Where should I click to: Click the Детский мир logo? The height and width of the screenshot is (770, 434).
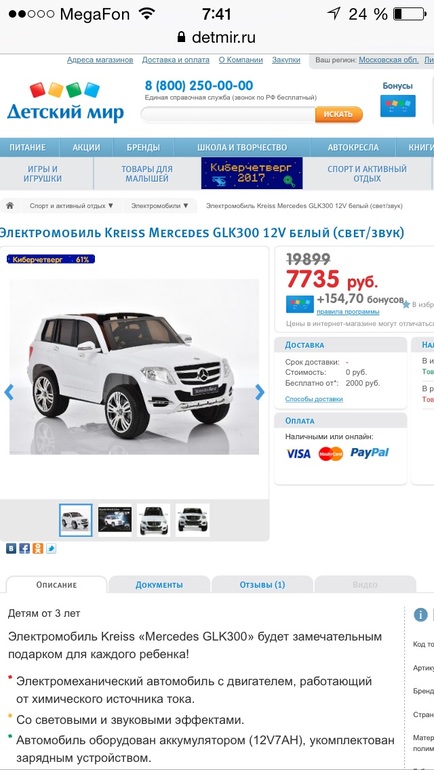click(x=65, y=102)
